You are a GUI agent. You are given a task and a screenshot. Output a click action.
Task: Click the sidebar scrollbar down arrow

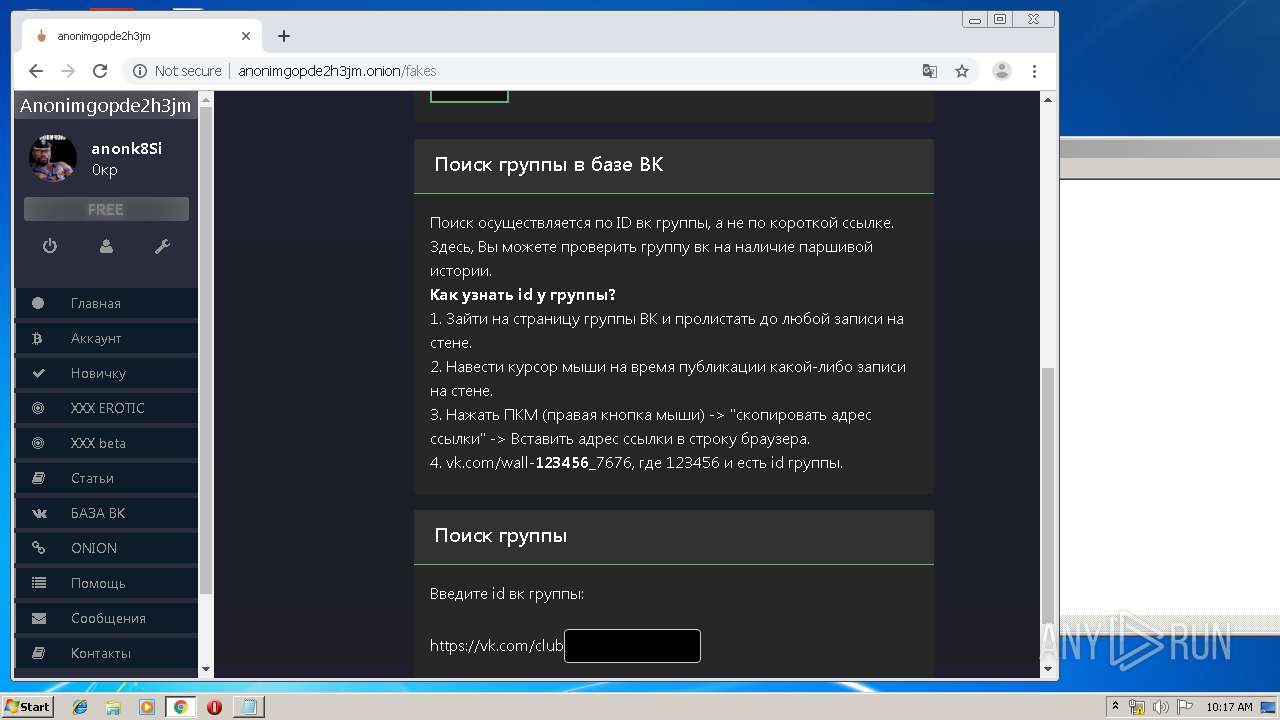(x=206, y=669)
